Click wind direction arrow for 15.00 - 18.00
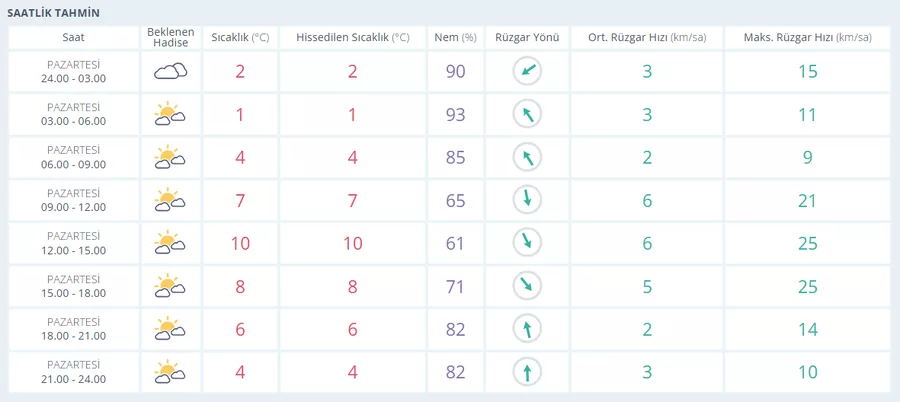The image size is (900, 402). (526, 286)
